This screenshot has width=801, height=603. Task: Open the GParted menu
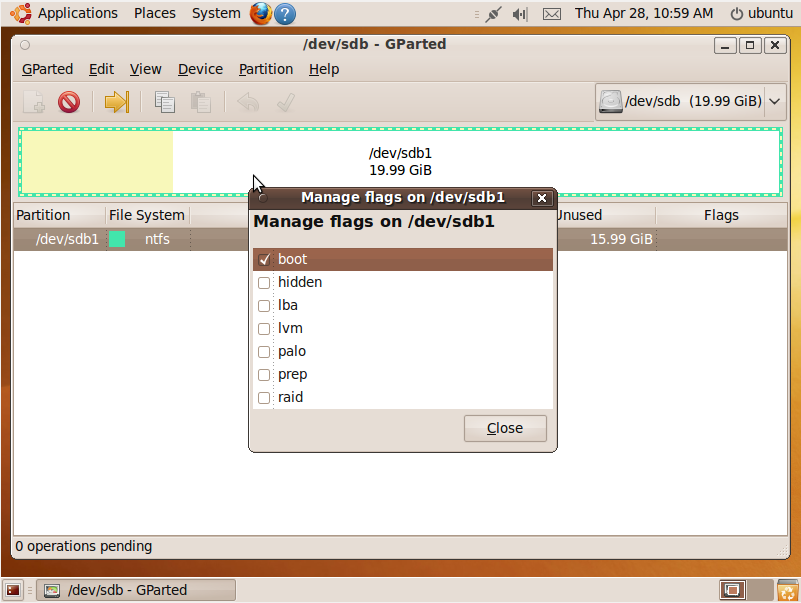[x=48, y=69]
